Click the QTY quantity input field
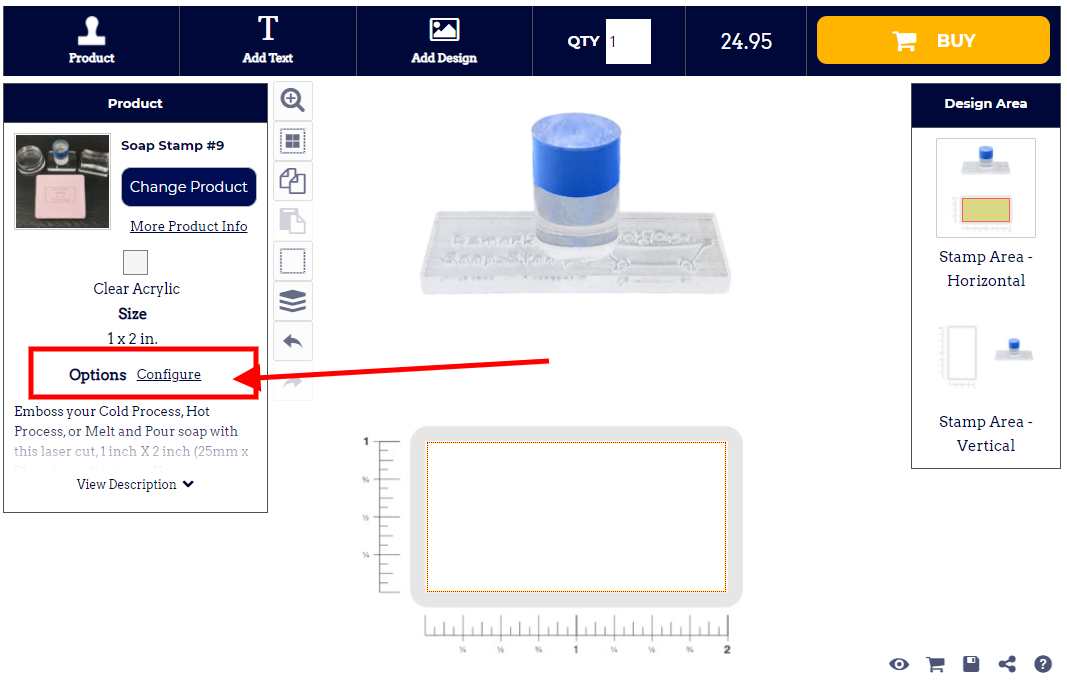 (x=628, y=42)
